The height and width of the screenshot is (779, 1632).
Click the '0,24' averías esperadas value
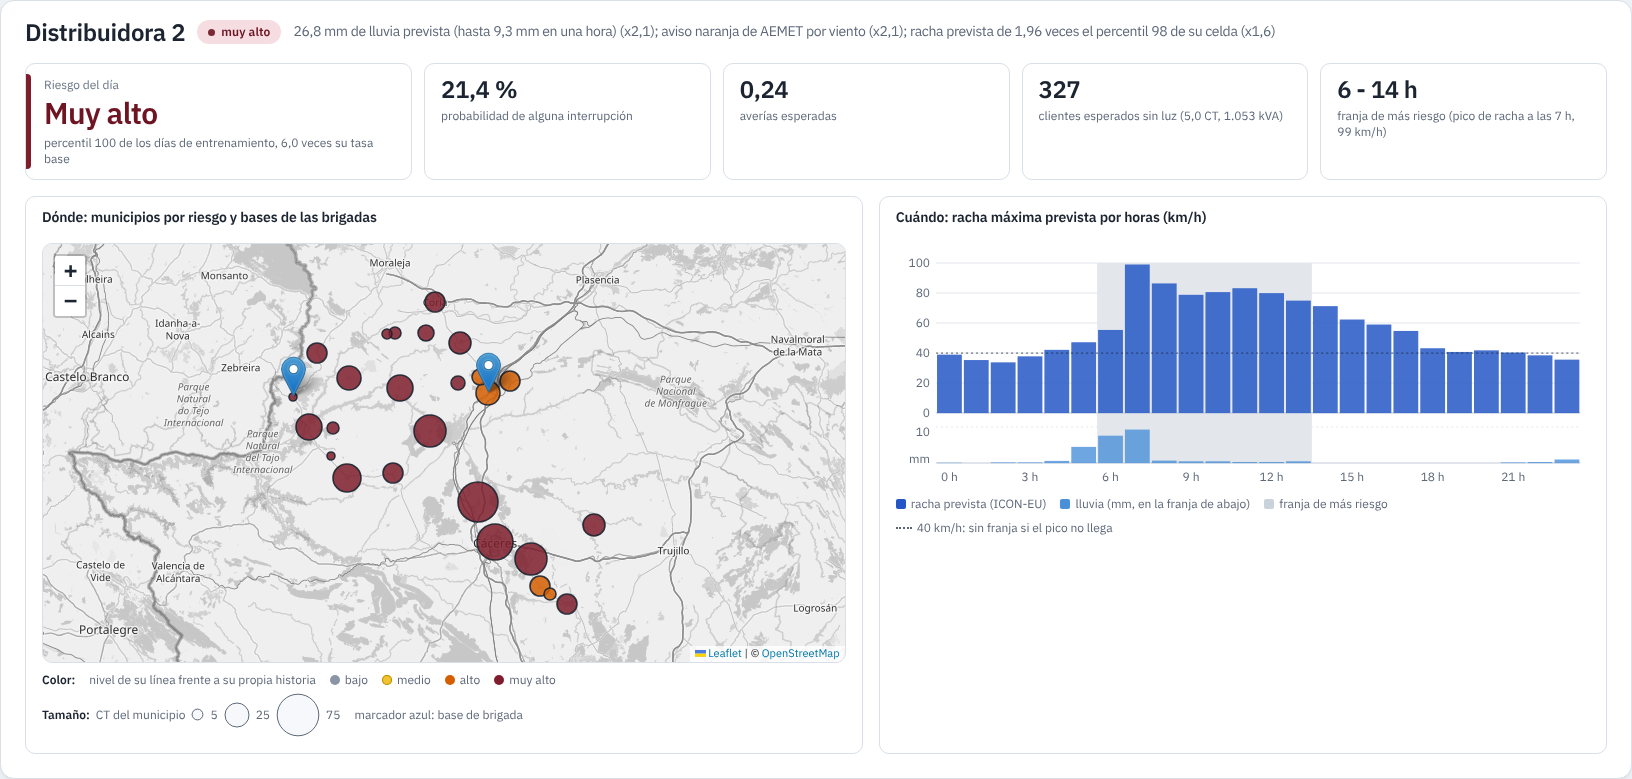pyautogui.click(x=764, y=90)
